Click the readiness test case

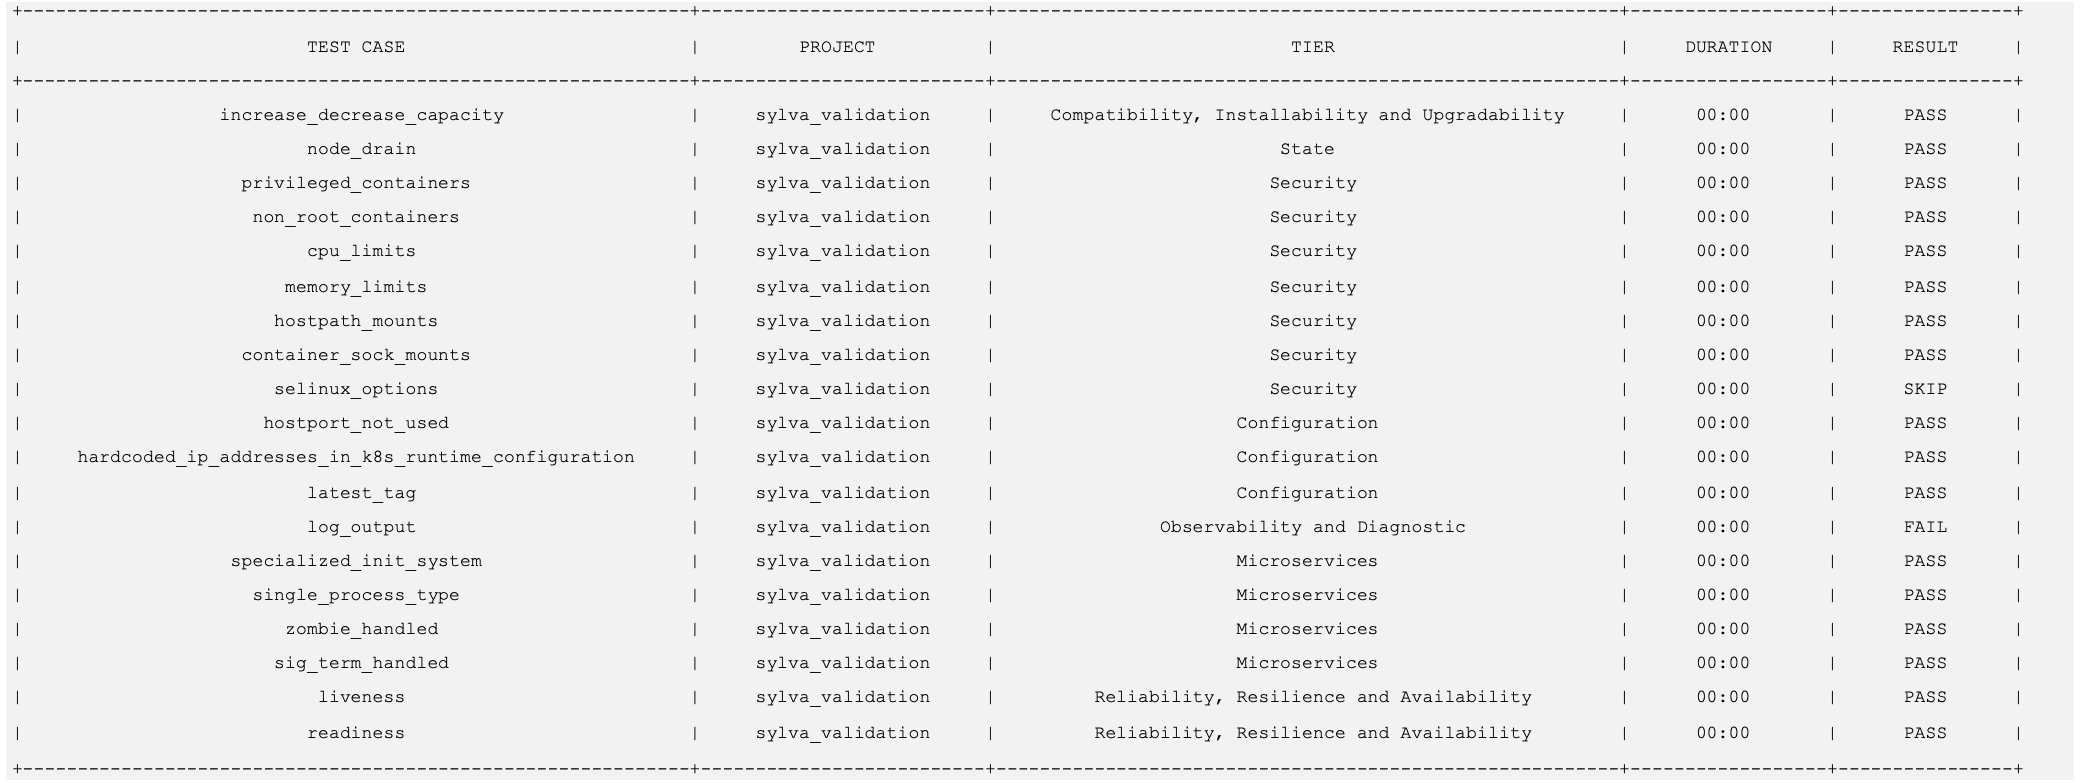click(356, 733)
